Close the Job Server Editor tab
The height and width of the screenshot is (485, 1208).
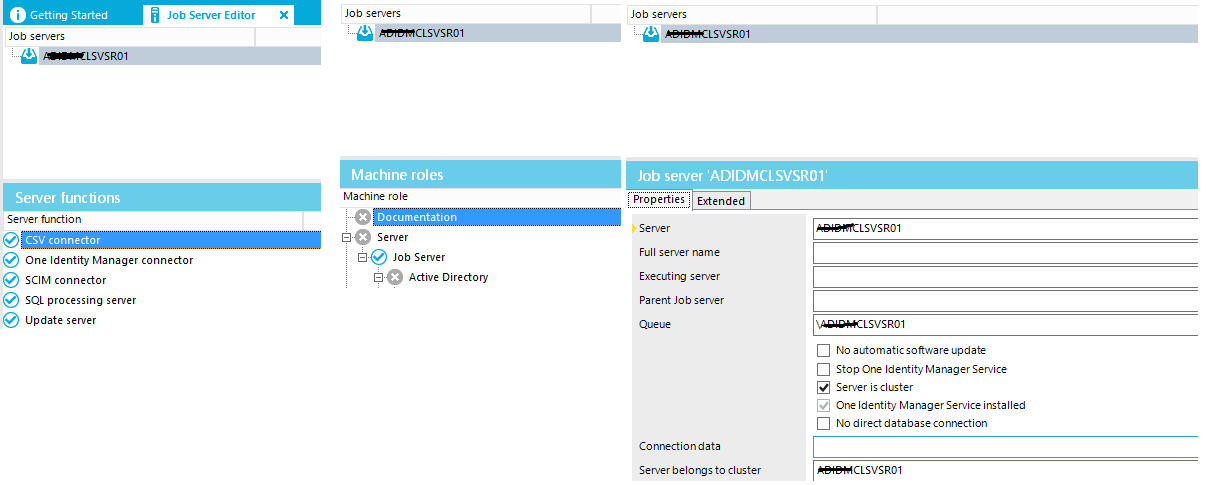(284, 15)
